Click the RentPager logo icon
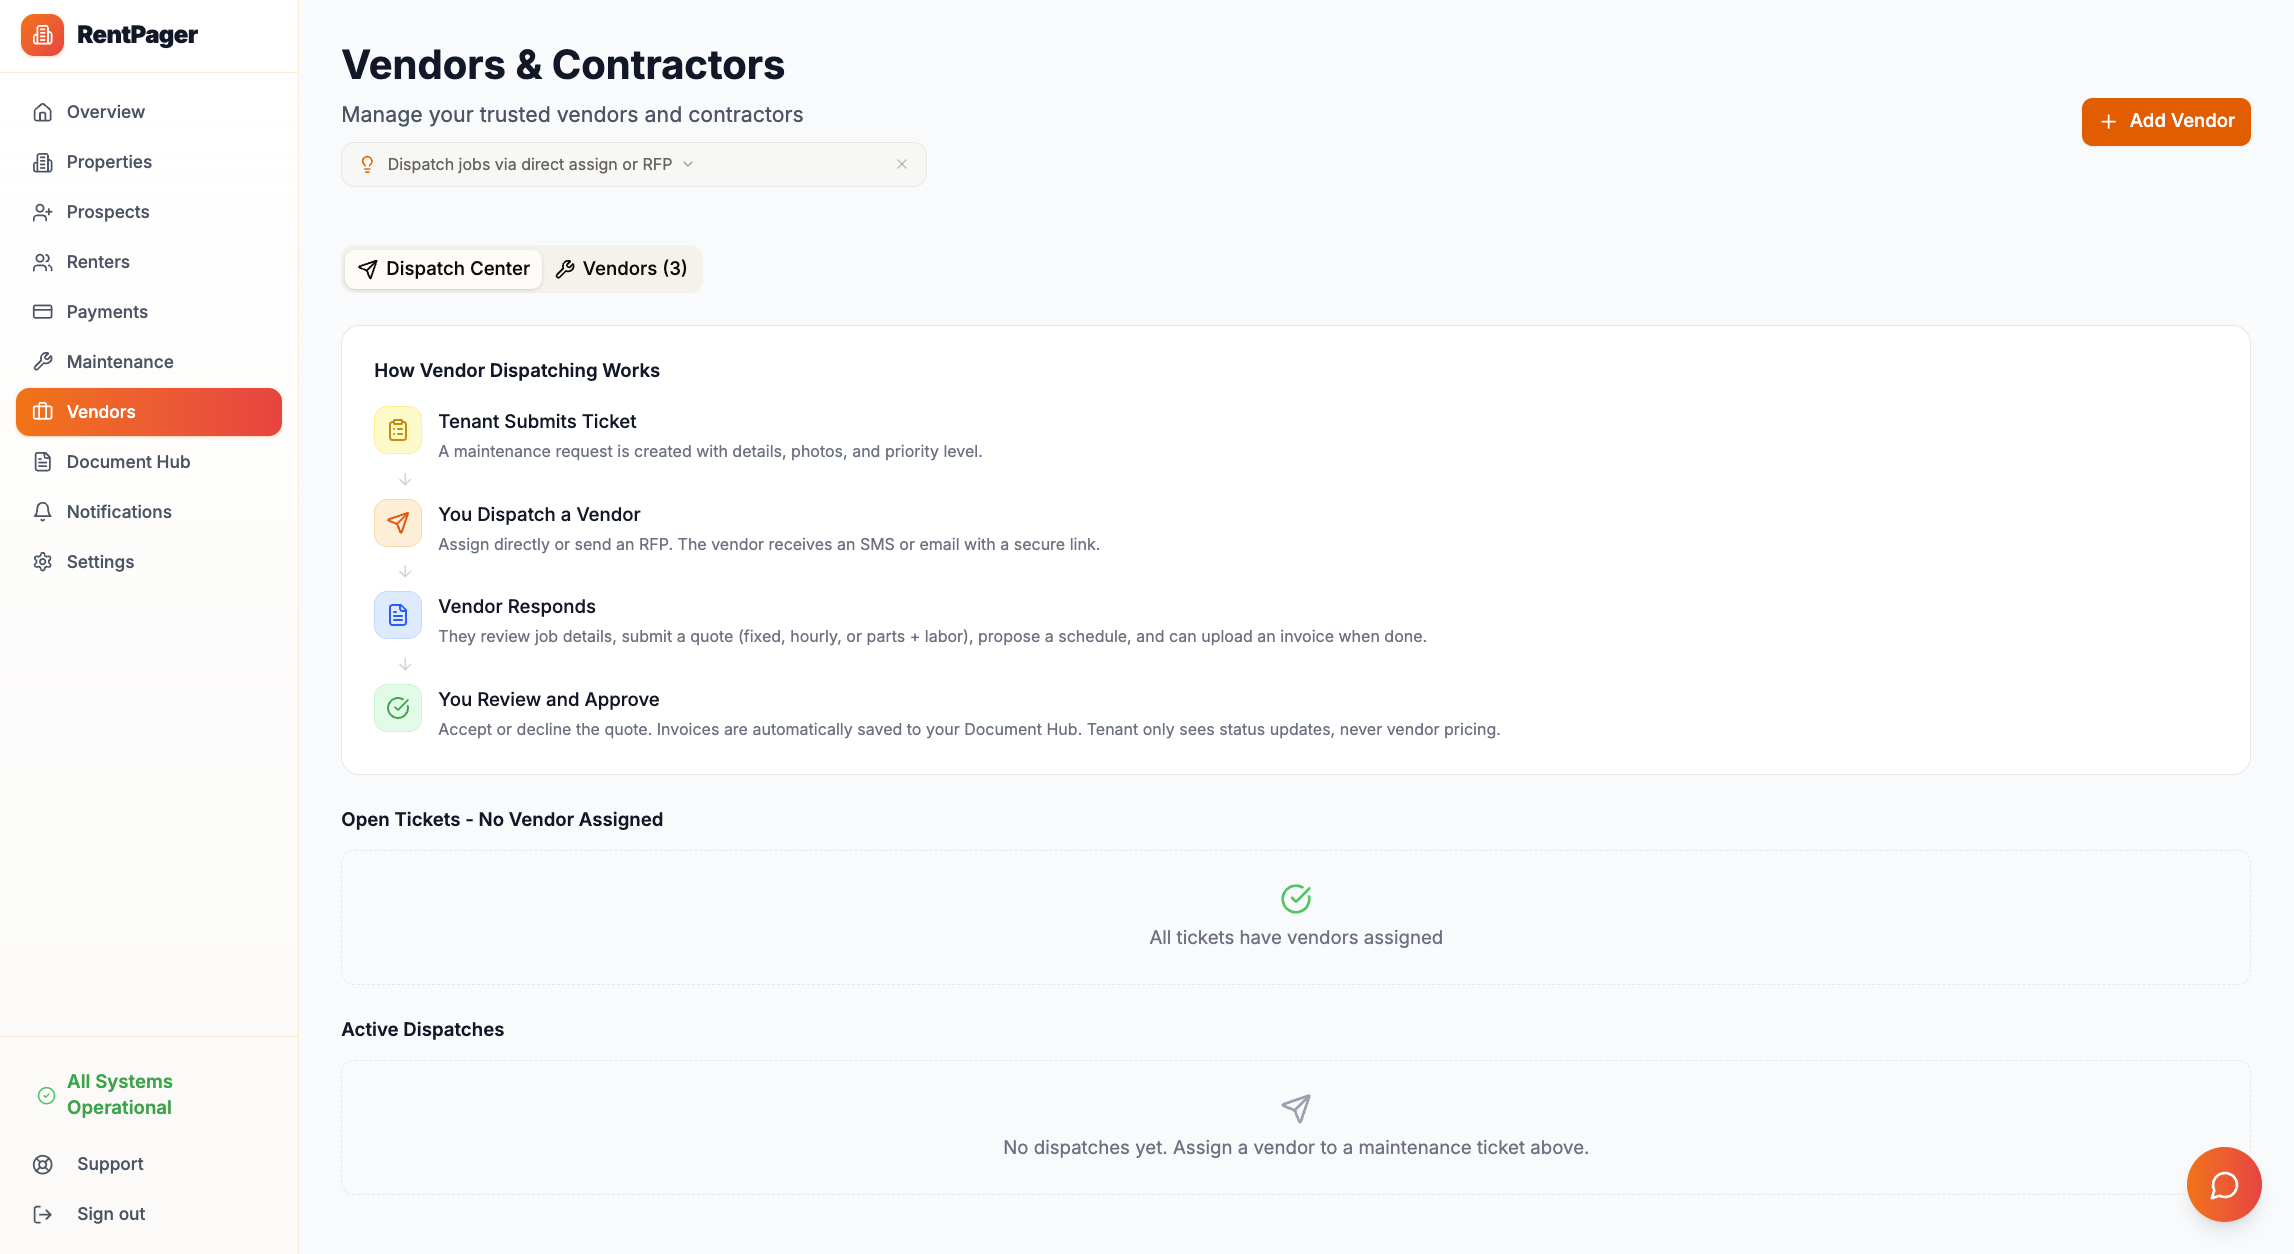The height and width of the screenshot is (1254, 2294). click(41, 34)
